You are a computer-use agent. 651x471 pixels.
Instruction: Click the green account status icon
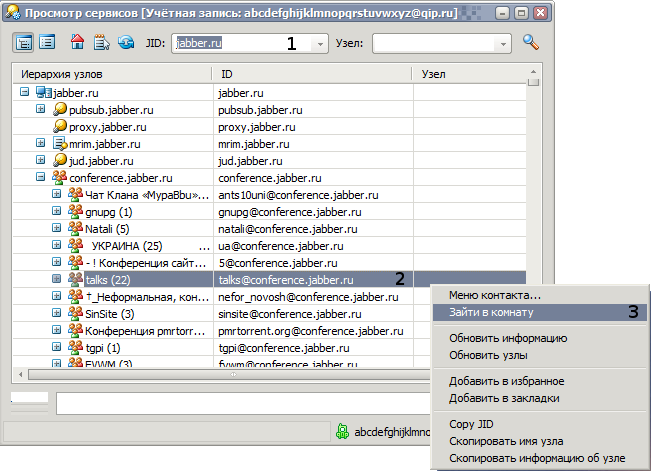[342, 432]
